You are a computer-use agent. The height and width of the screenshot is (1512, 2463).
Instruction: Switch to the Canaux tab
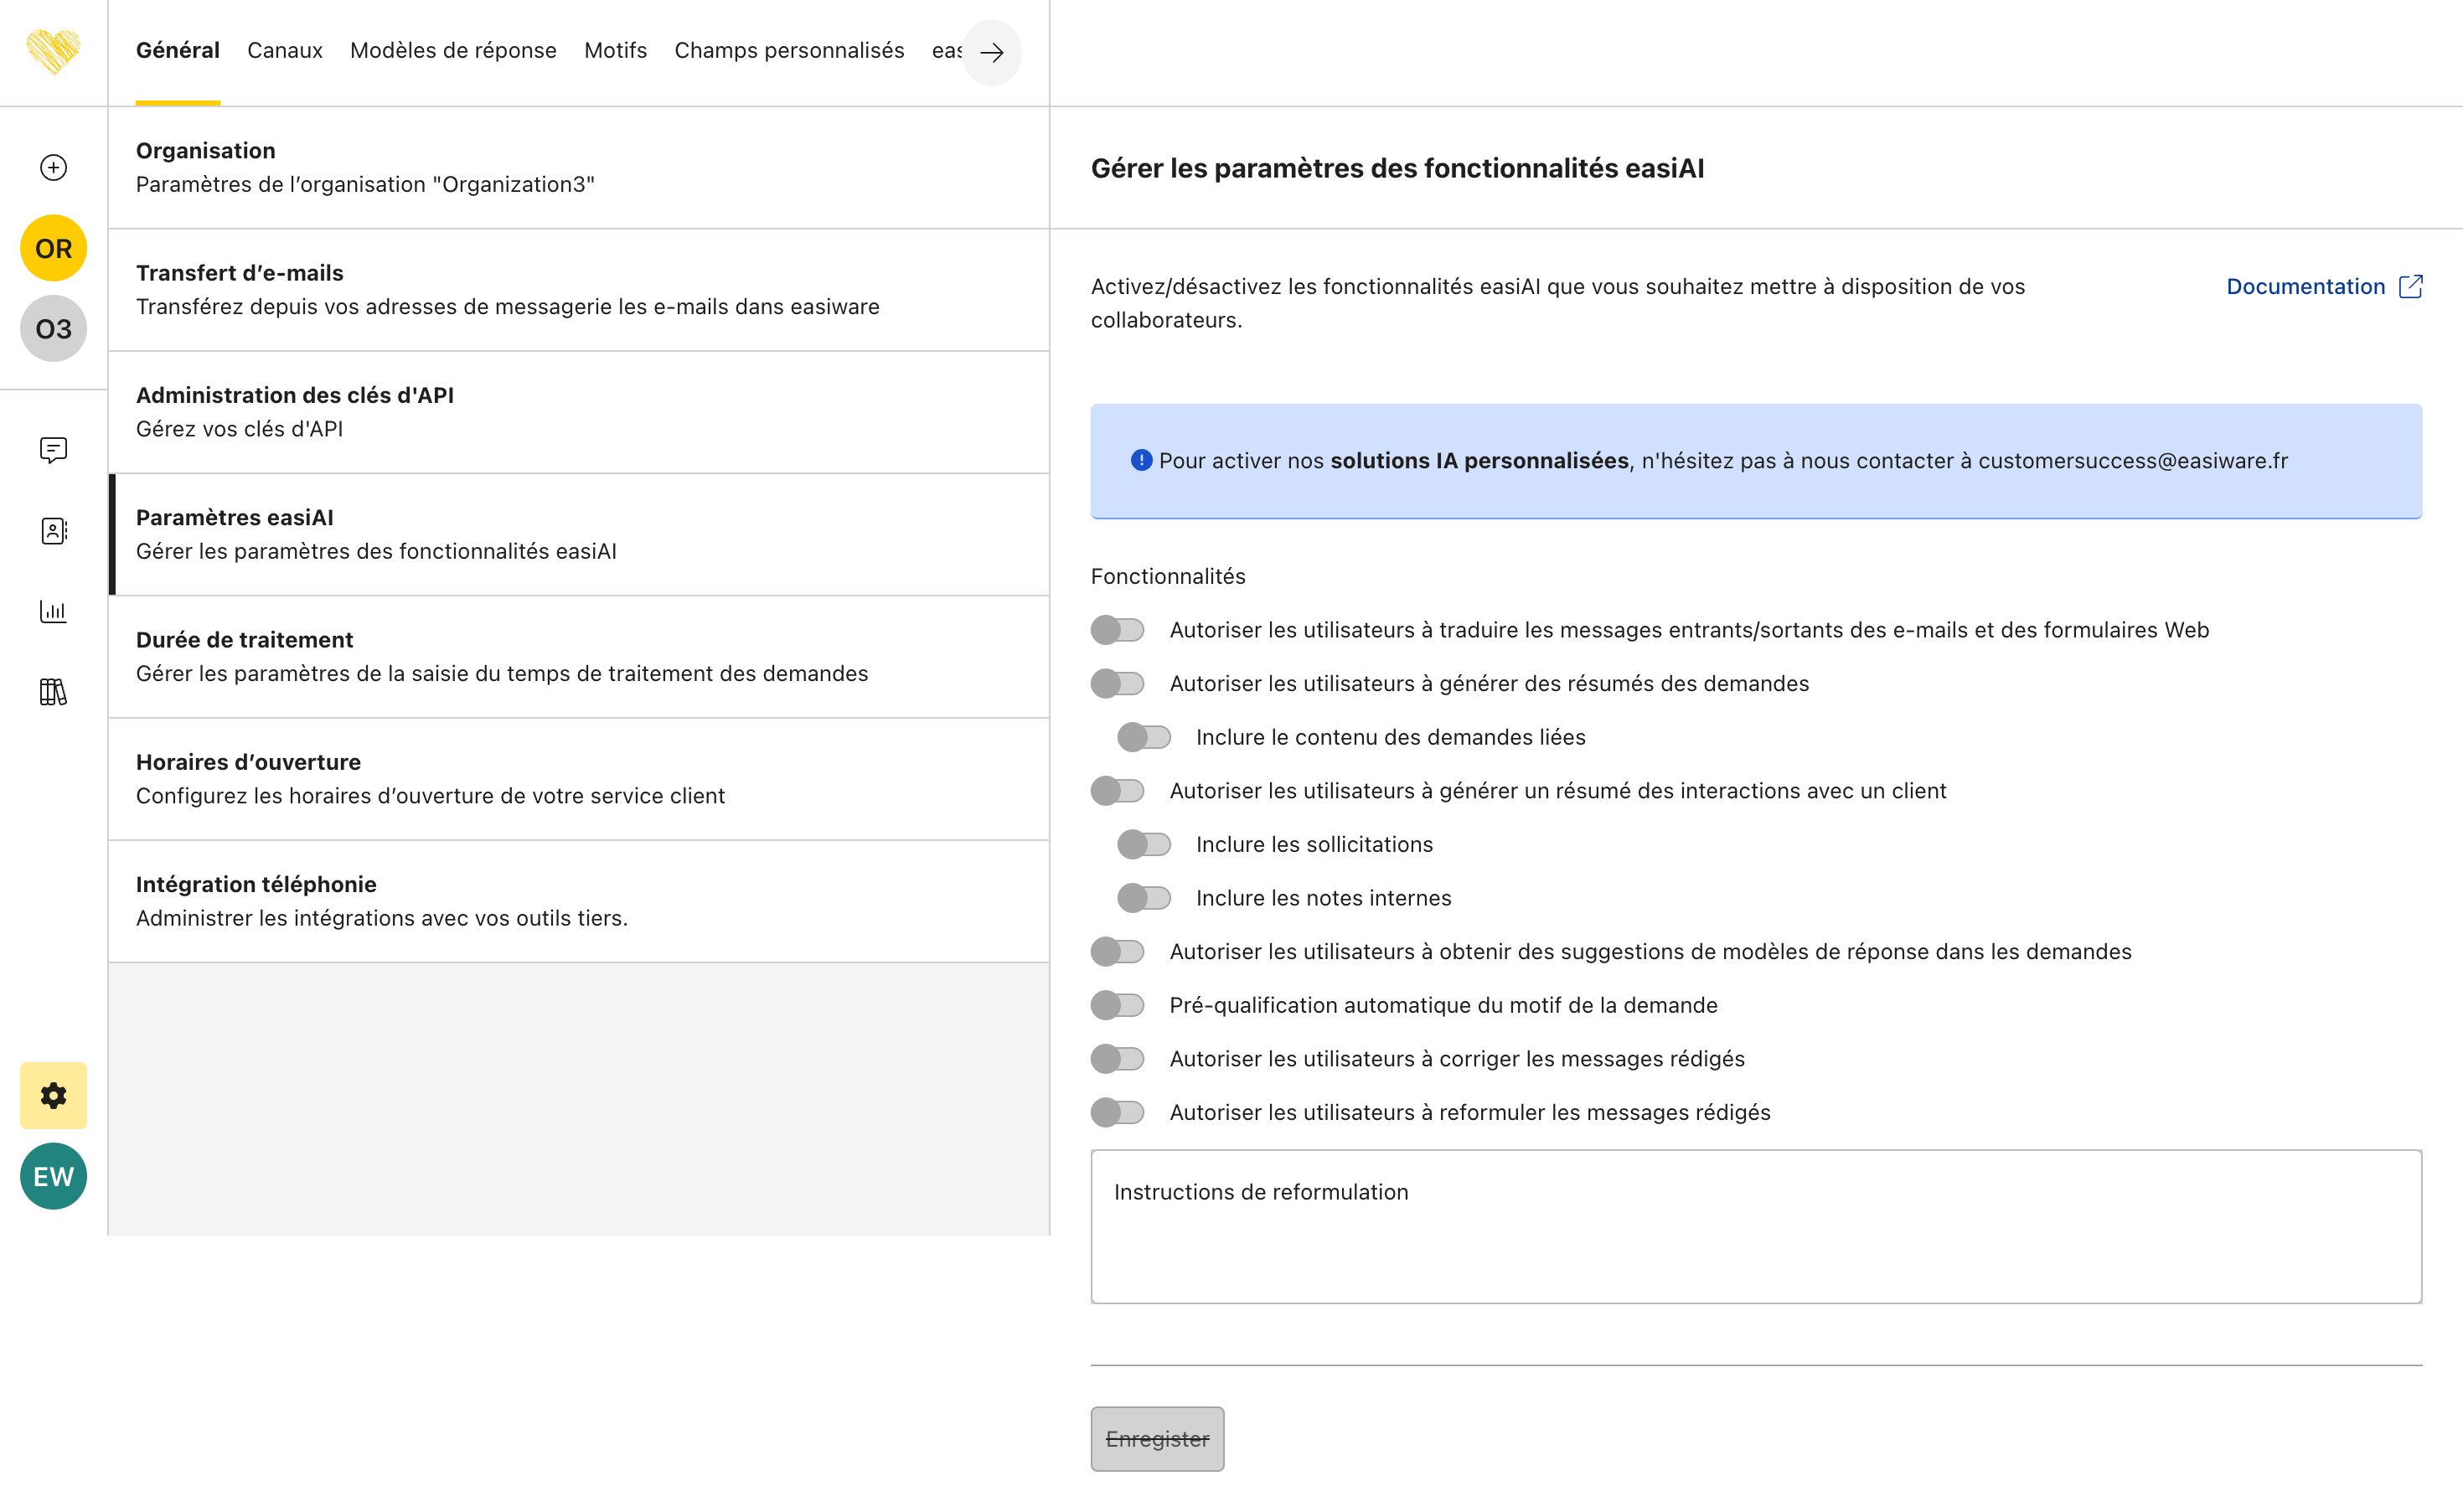pos(285,50)
